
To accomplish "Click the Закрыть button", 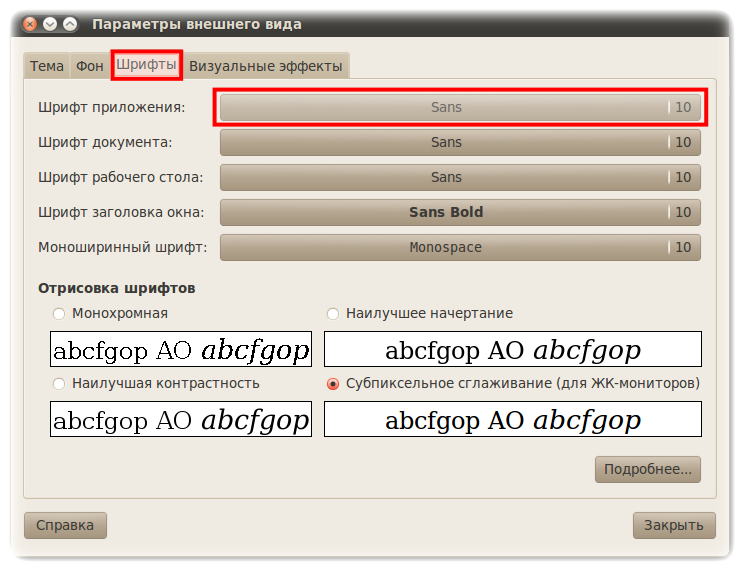I will point(674,525).
